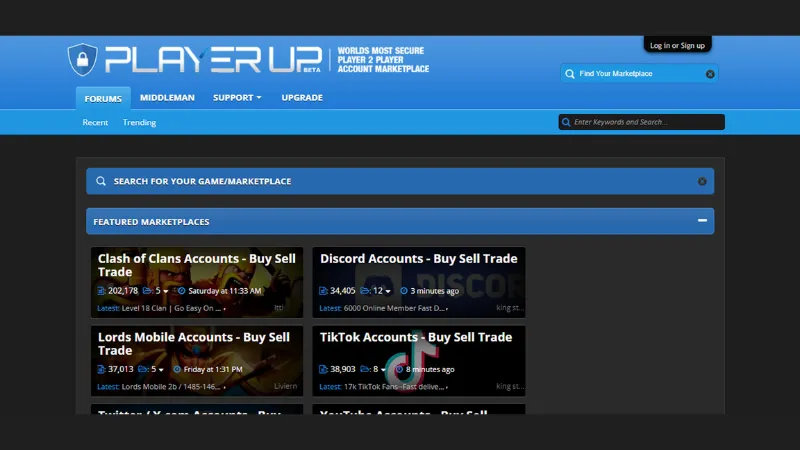Click subforum folder icon on TikTok card
This screenshot has width=800, height=450.
point(365,369)
